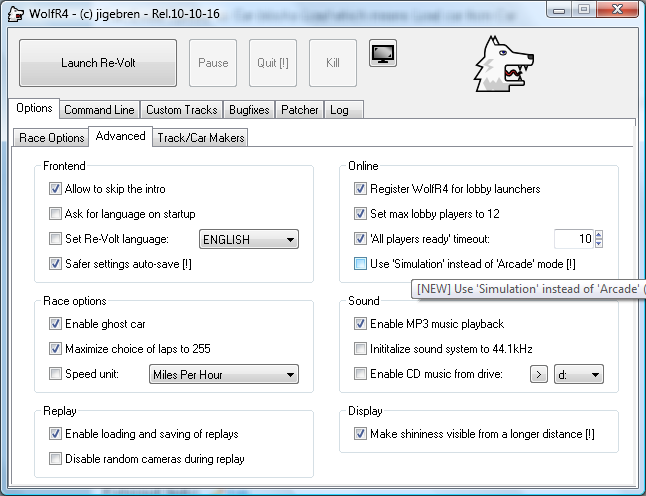Select the Race Options sub-tab
This screenshot has height=496, width=646.
point(51,138)
